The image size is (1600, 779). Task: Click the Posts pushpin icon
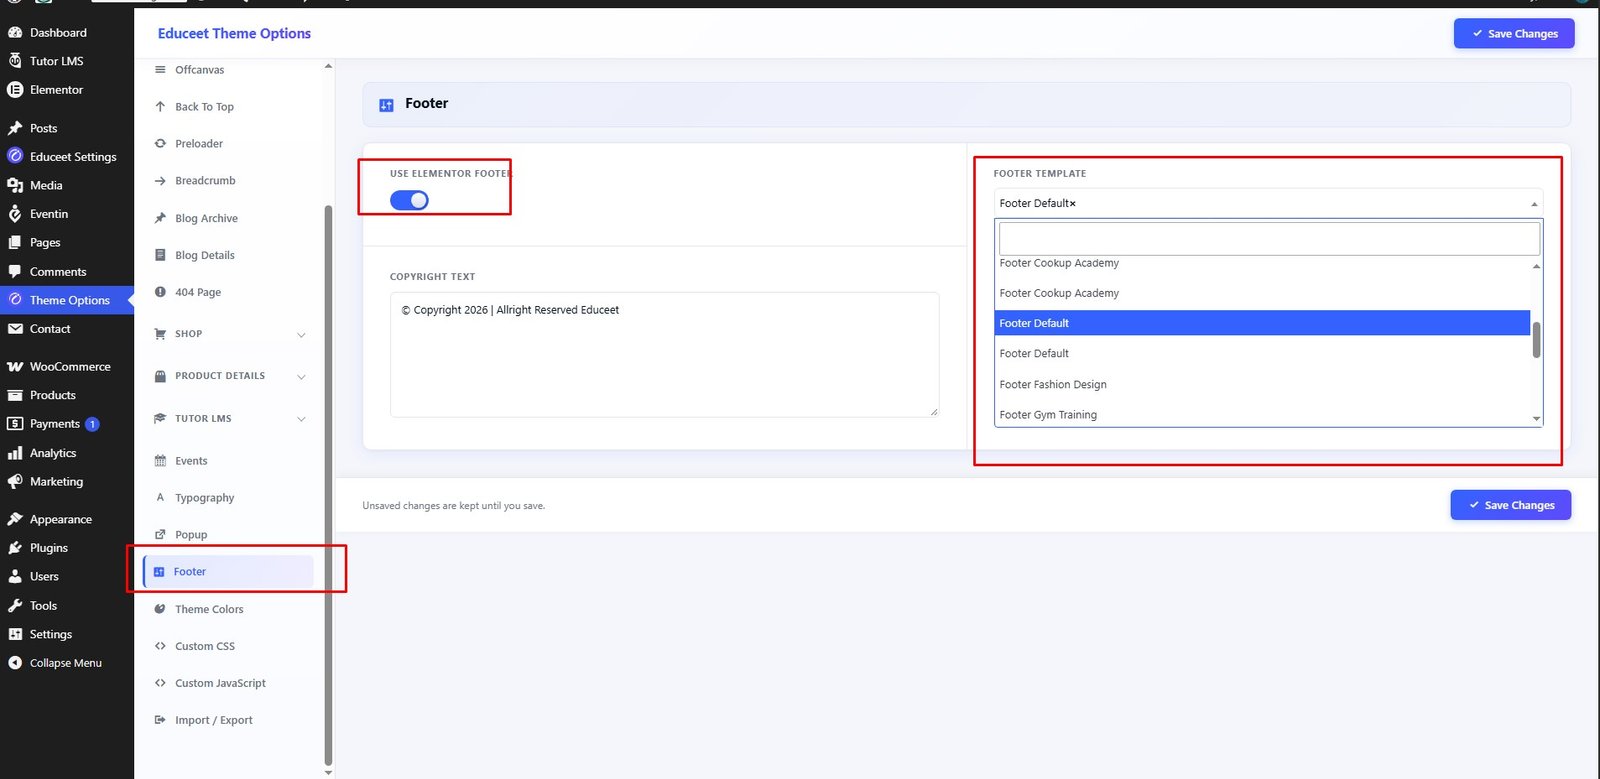[15, 128]
